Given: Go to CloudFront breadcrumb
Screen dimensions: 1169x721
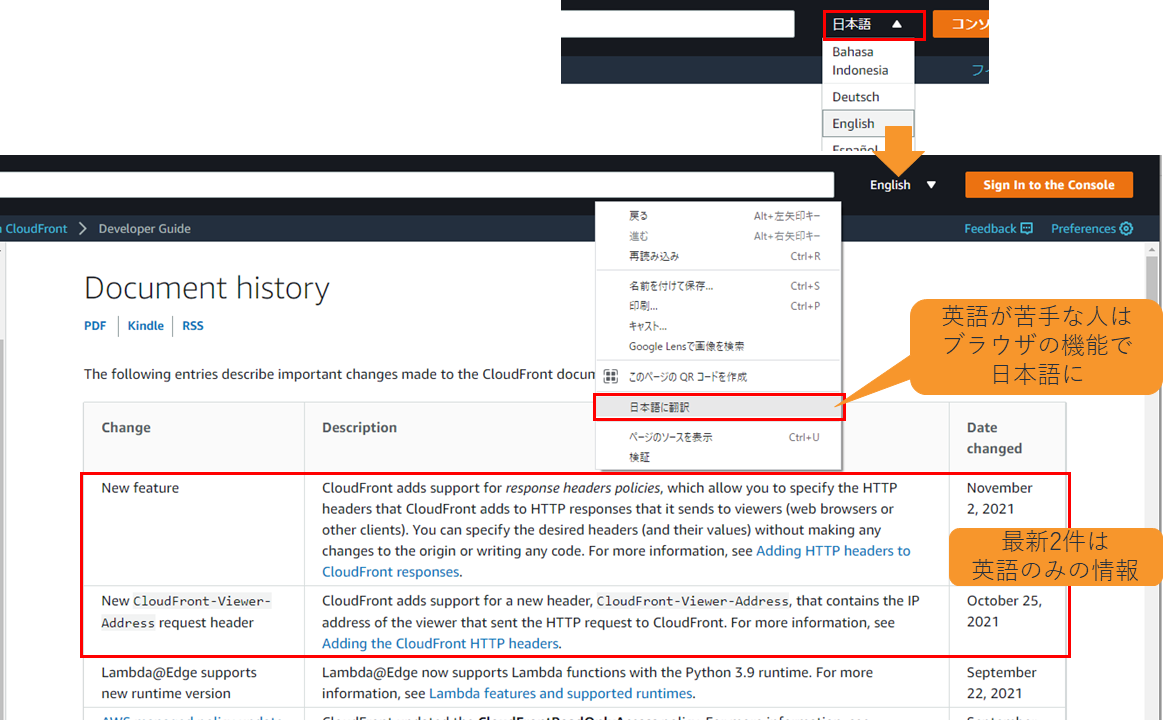Looking at the screenshot, I should 36,229.
